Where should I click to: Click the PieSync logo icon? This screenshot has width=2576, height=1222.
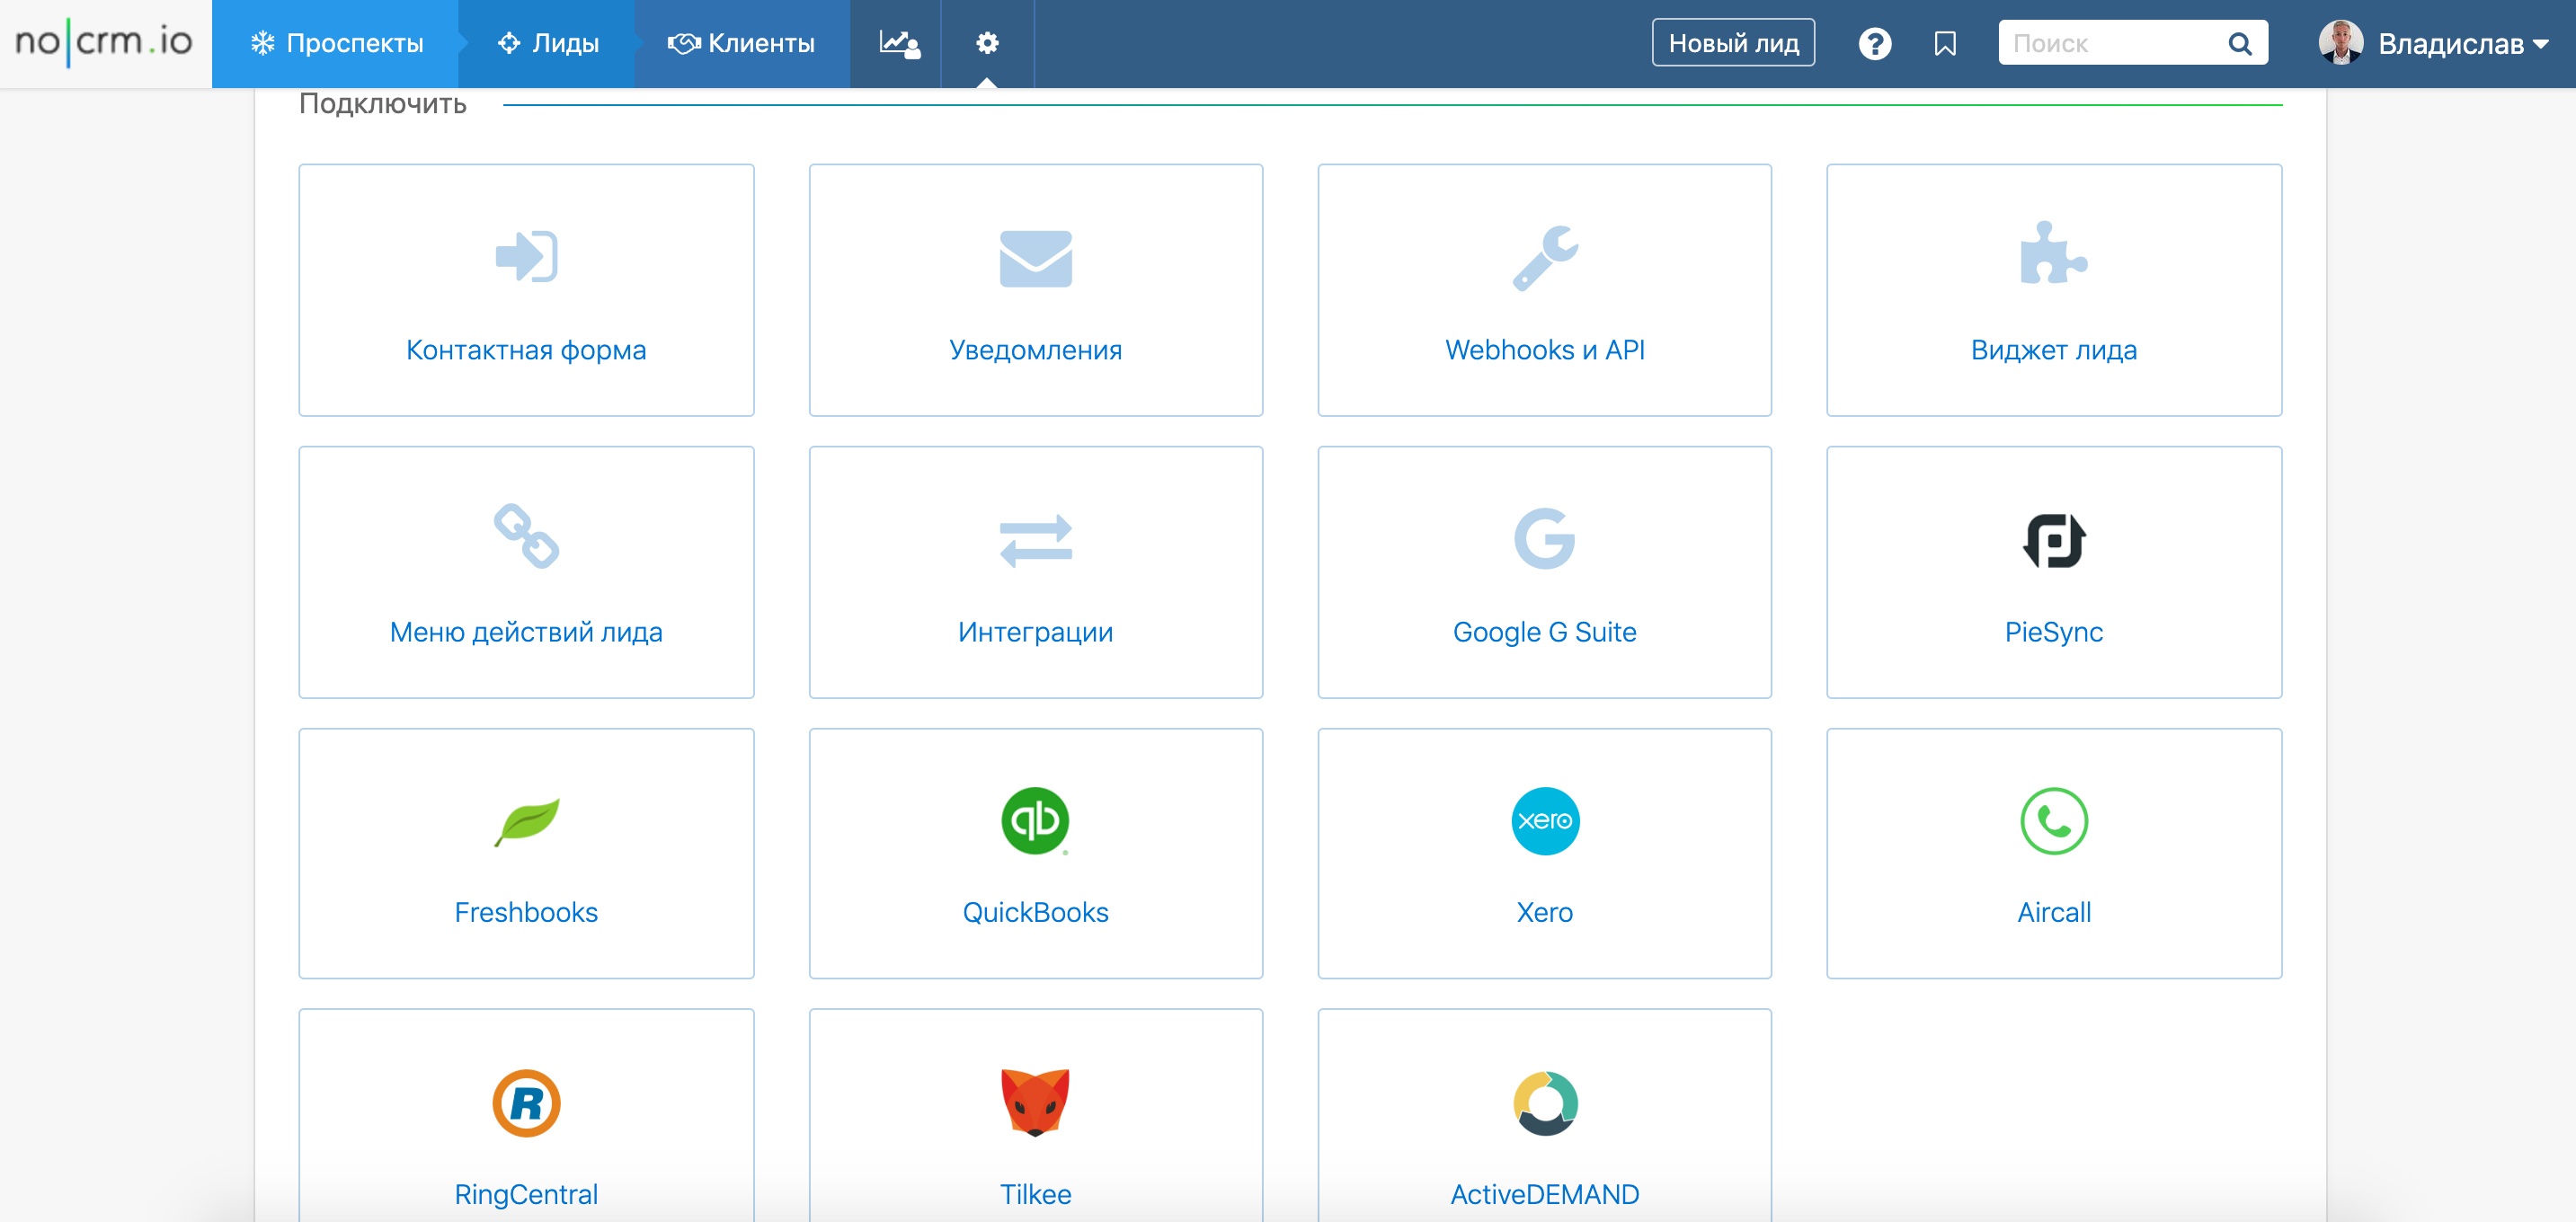pos(2053,540)
